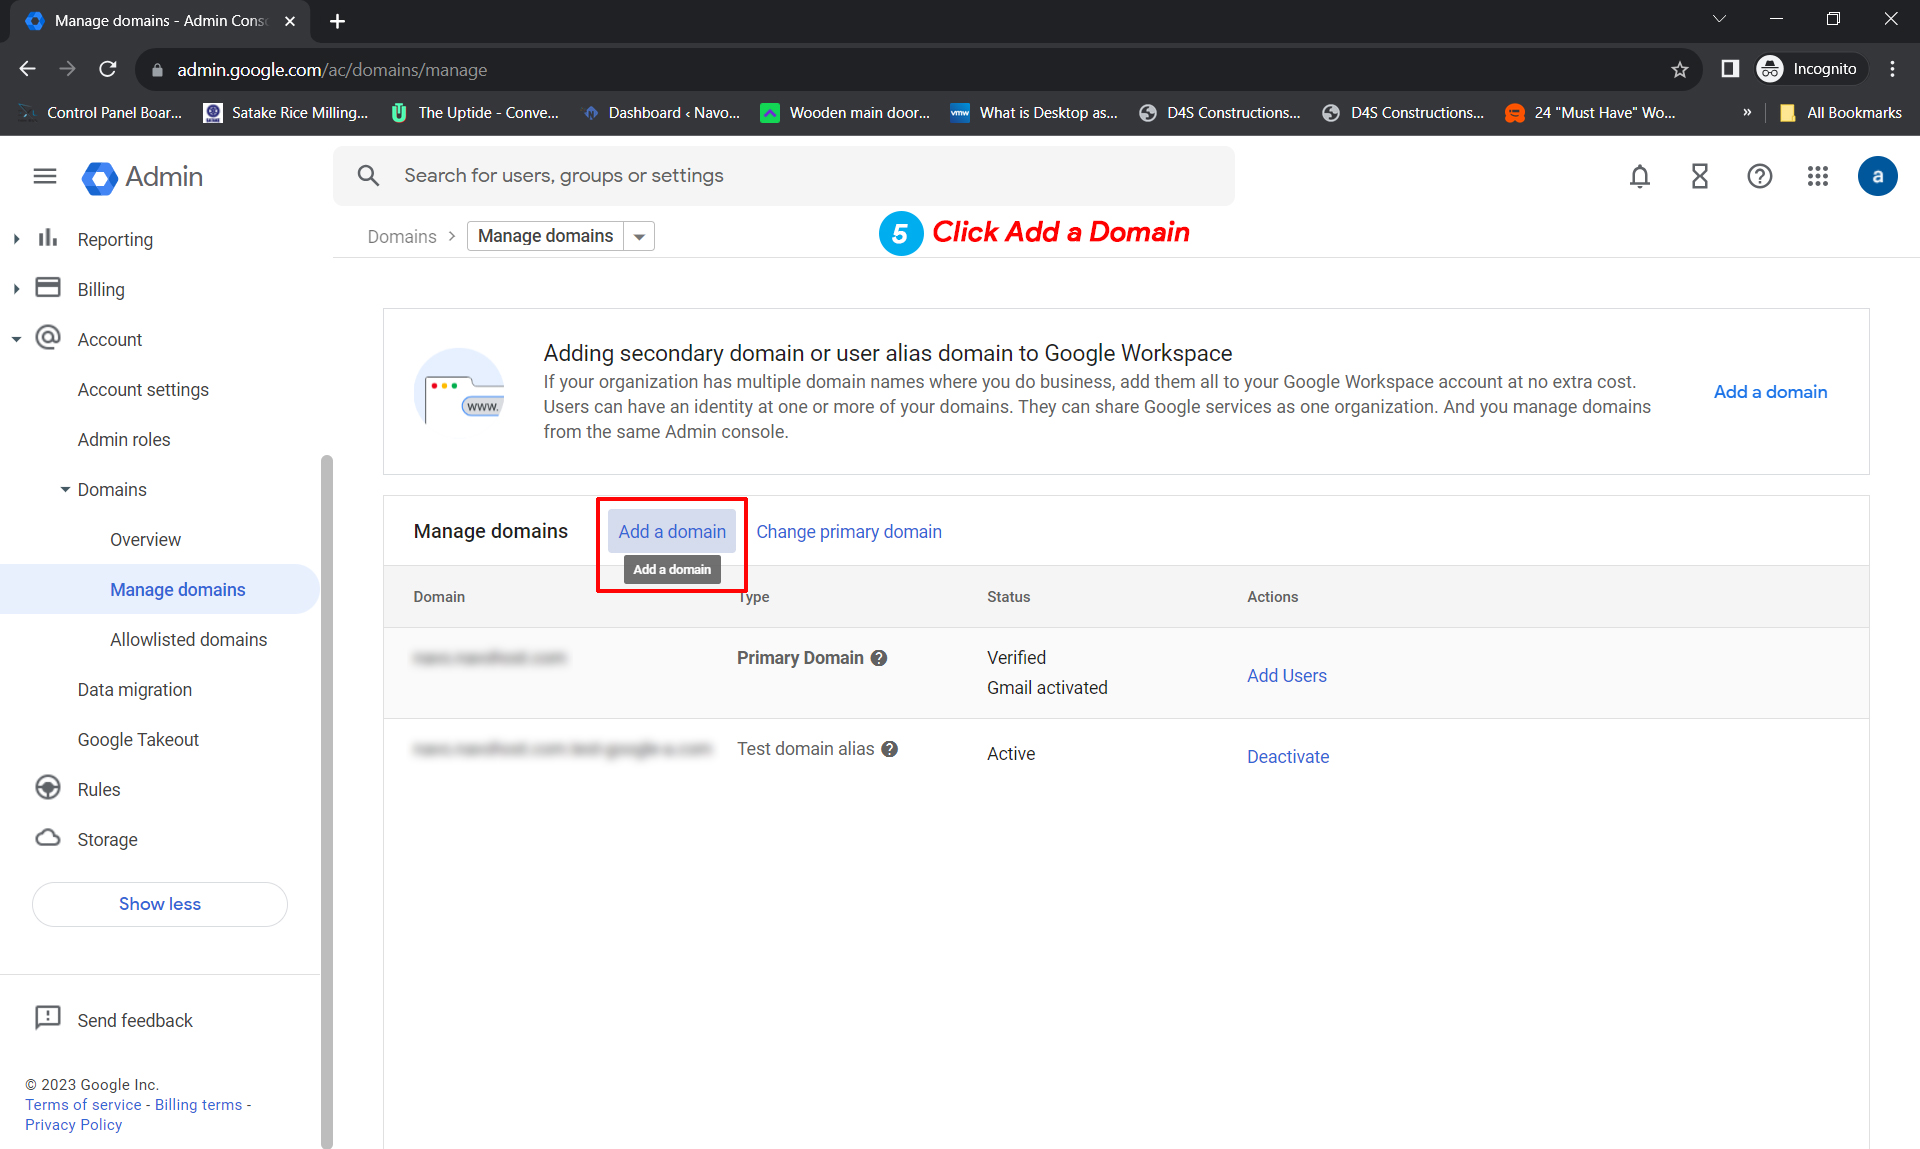Open Change primary domain
1920x1149 pixels.
[x=848, y=531]
